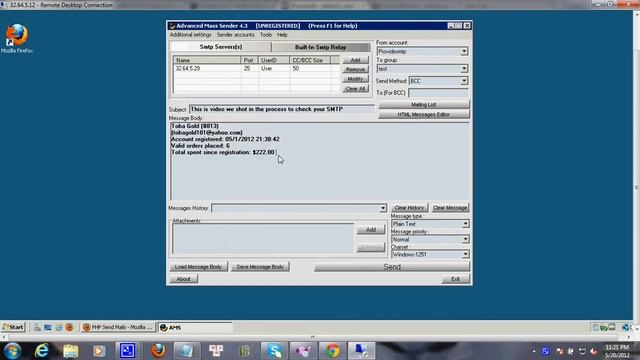Open Windows Media Player from taskbar
Viewport: 640px width, 360px height.
(x=99, y=351)
